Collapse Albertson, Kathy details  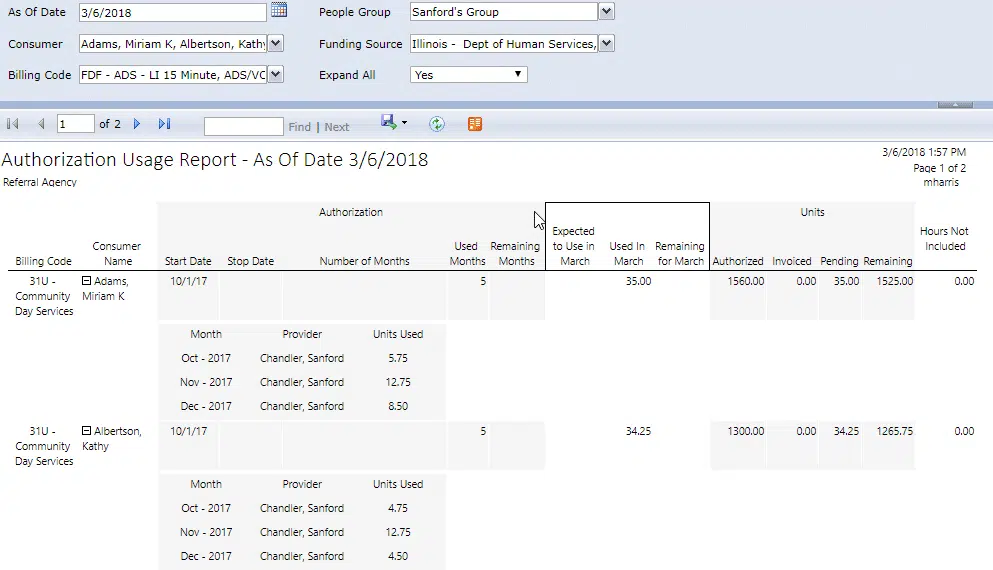pos(87,431)
